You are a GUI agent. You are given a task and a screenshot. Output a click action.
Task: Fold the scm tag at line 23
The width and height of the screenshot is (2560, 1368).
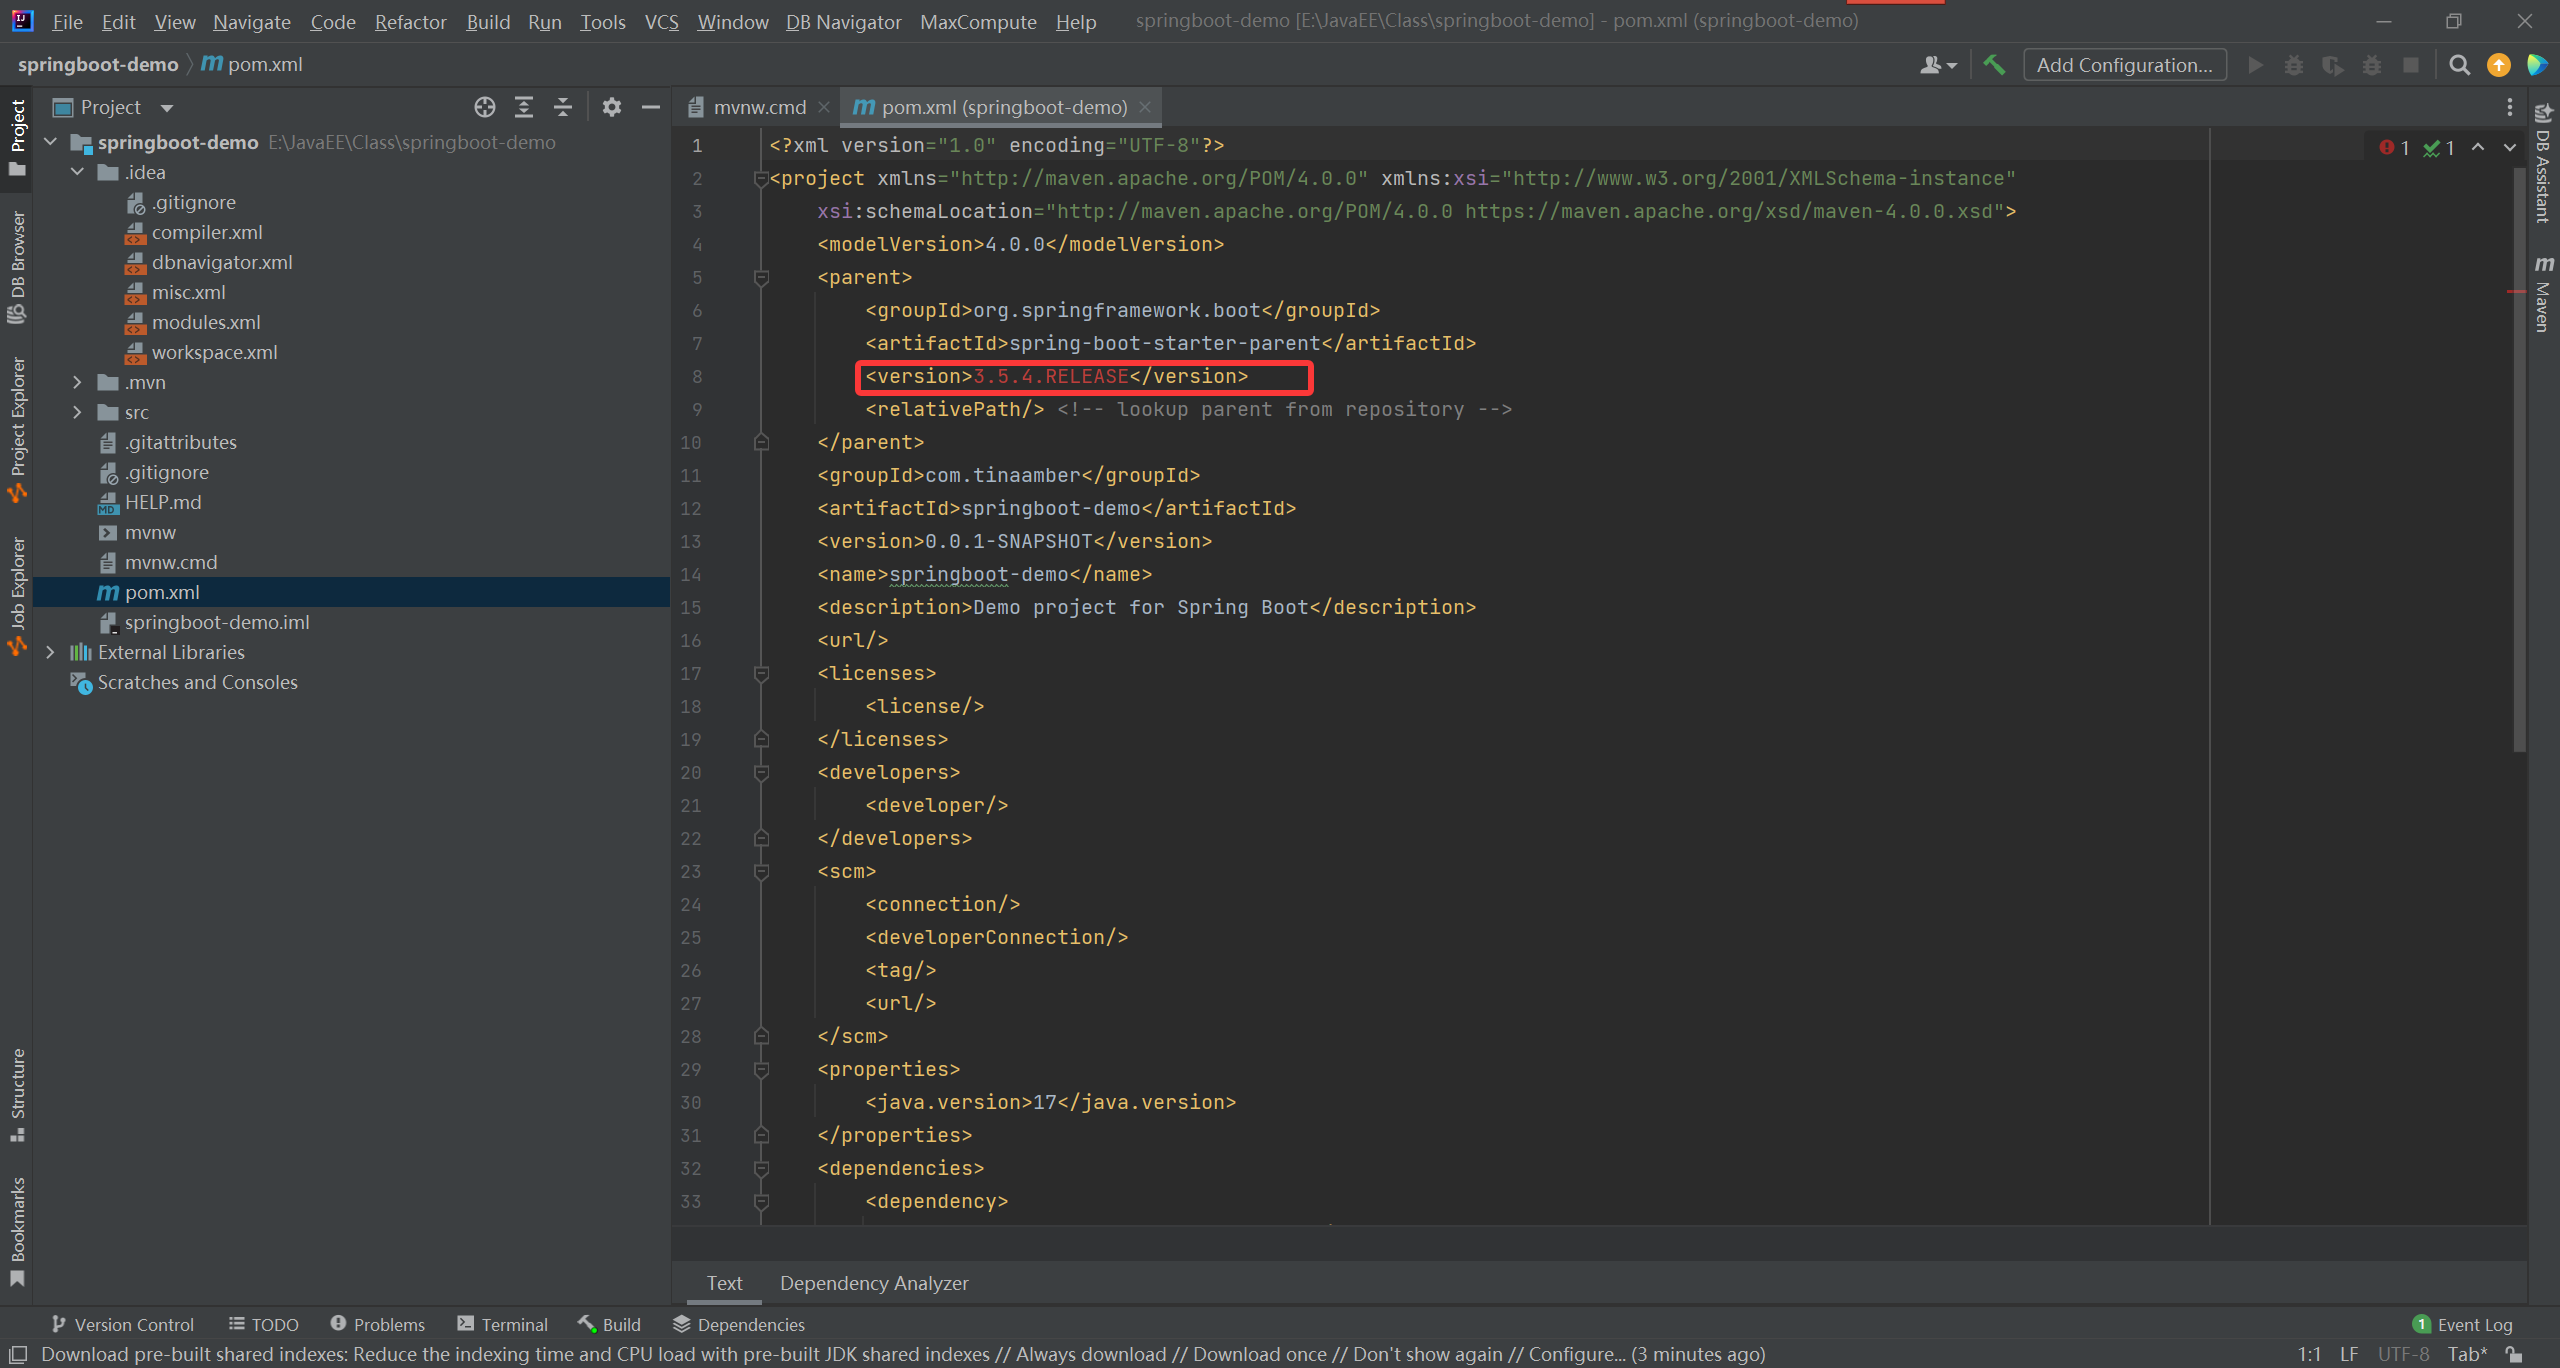pyautogui.click(x=761, y=871)
